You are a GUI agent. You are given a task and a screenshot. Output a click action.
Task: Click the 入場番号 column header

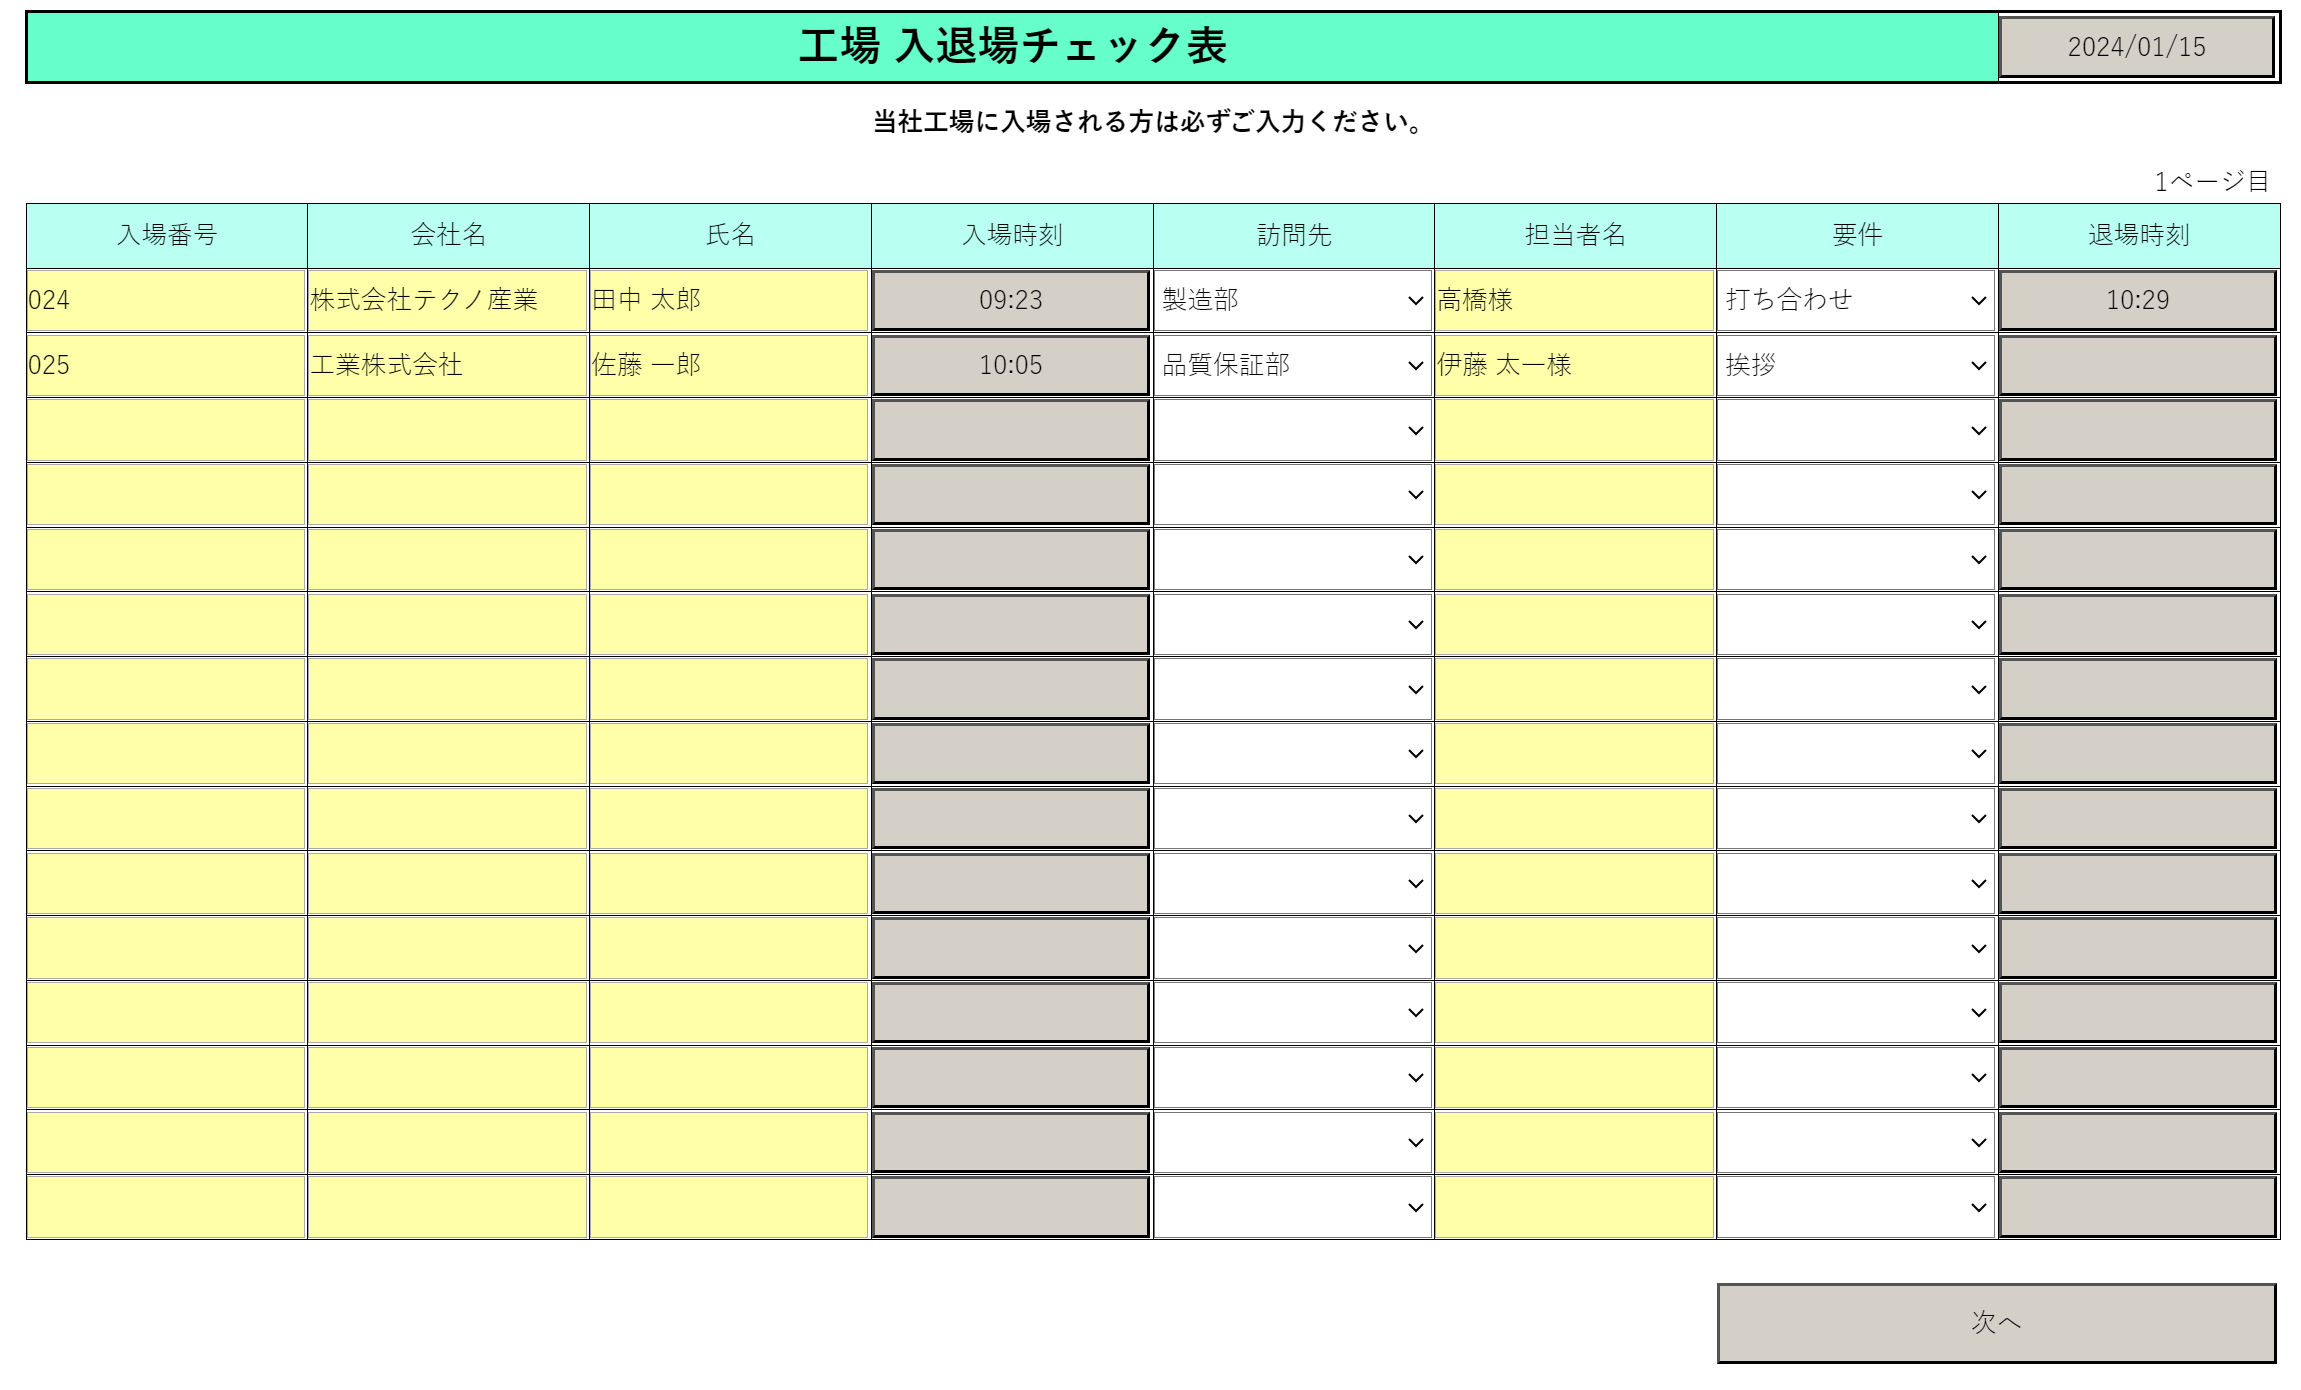tap(166, 235)
